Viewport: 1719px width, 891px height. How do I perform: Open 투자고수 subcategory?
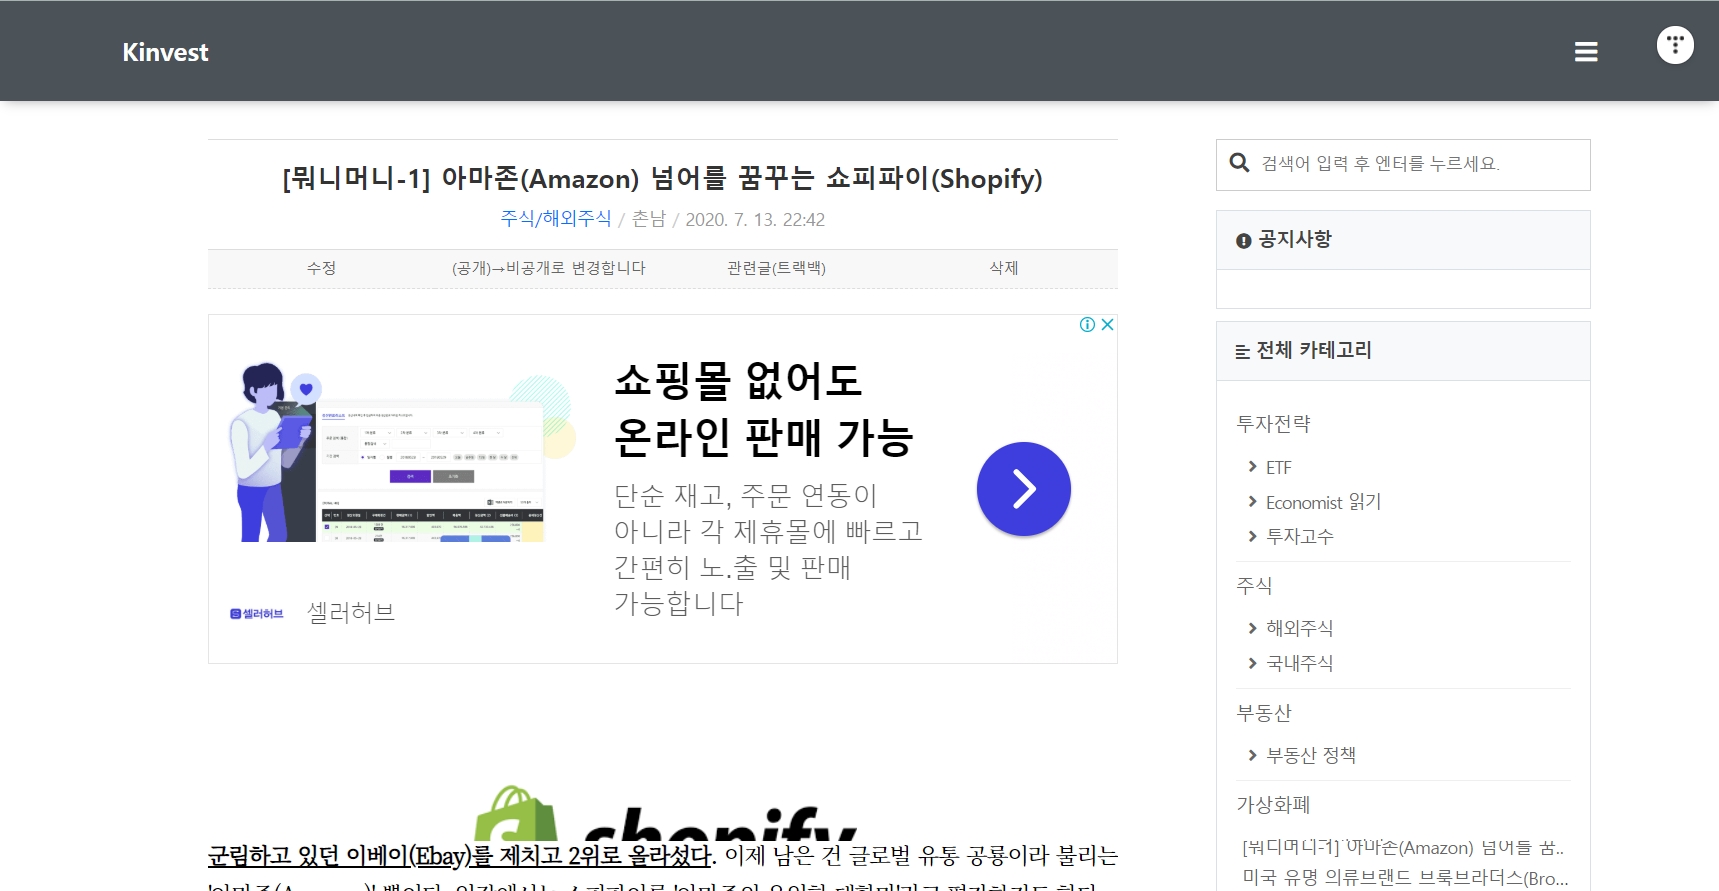[x=1300, y=537]
